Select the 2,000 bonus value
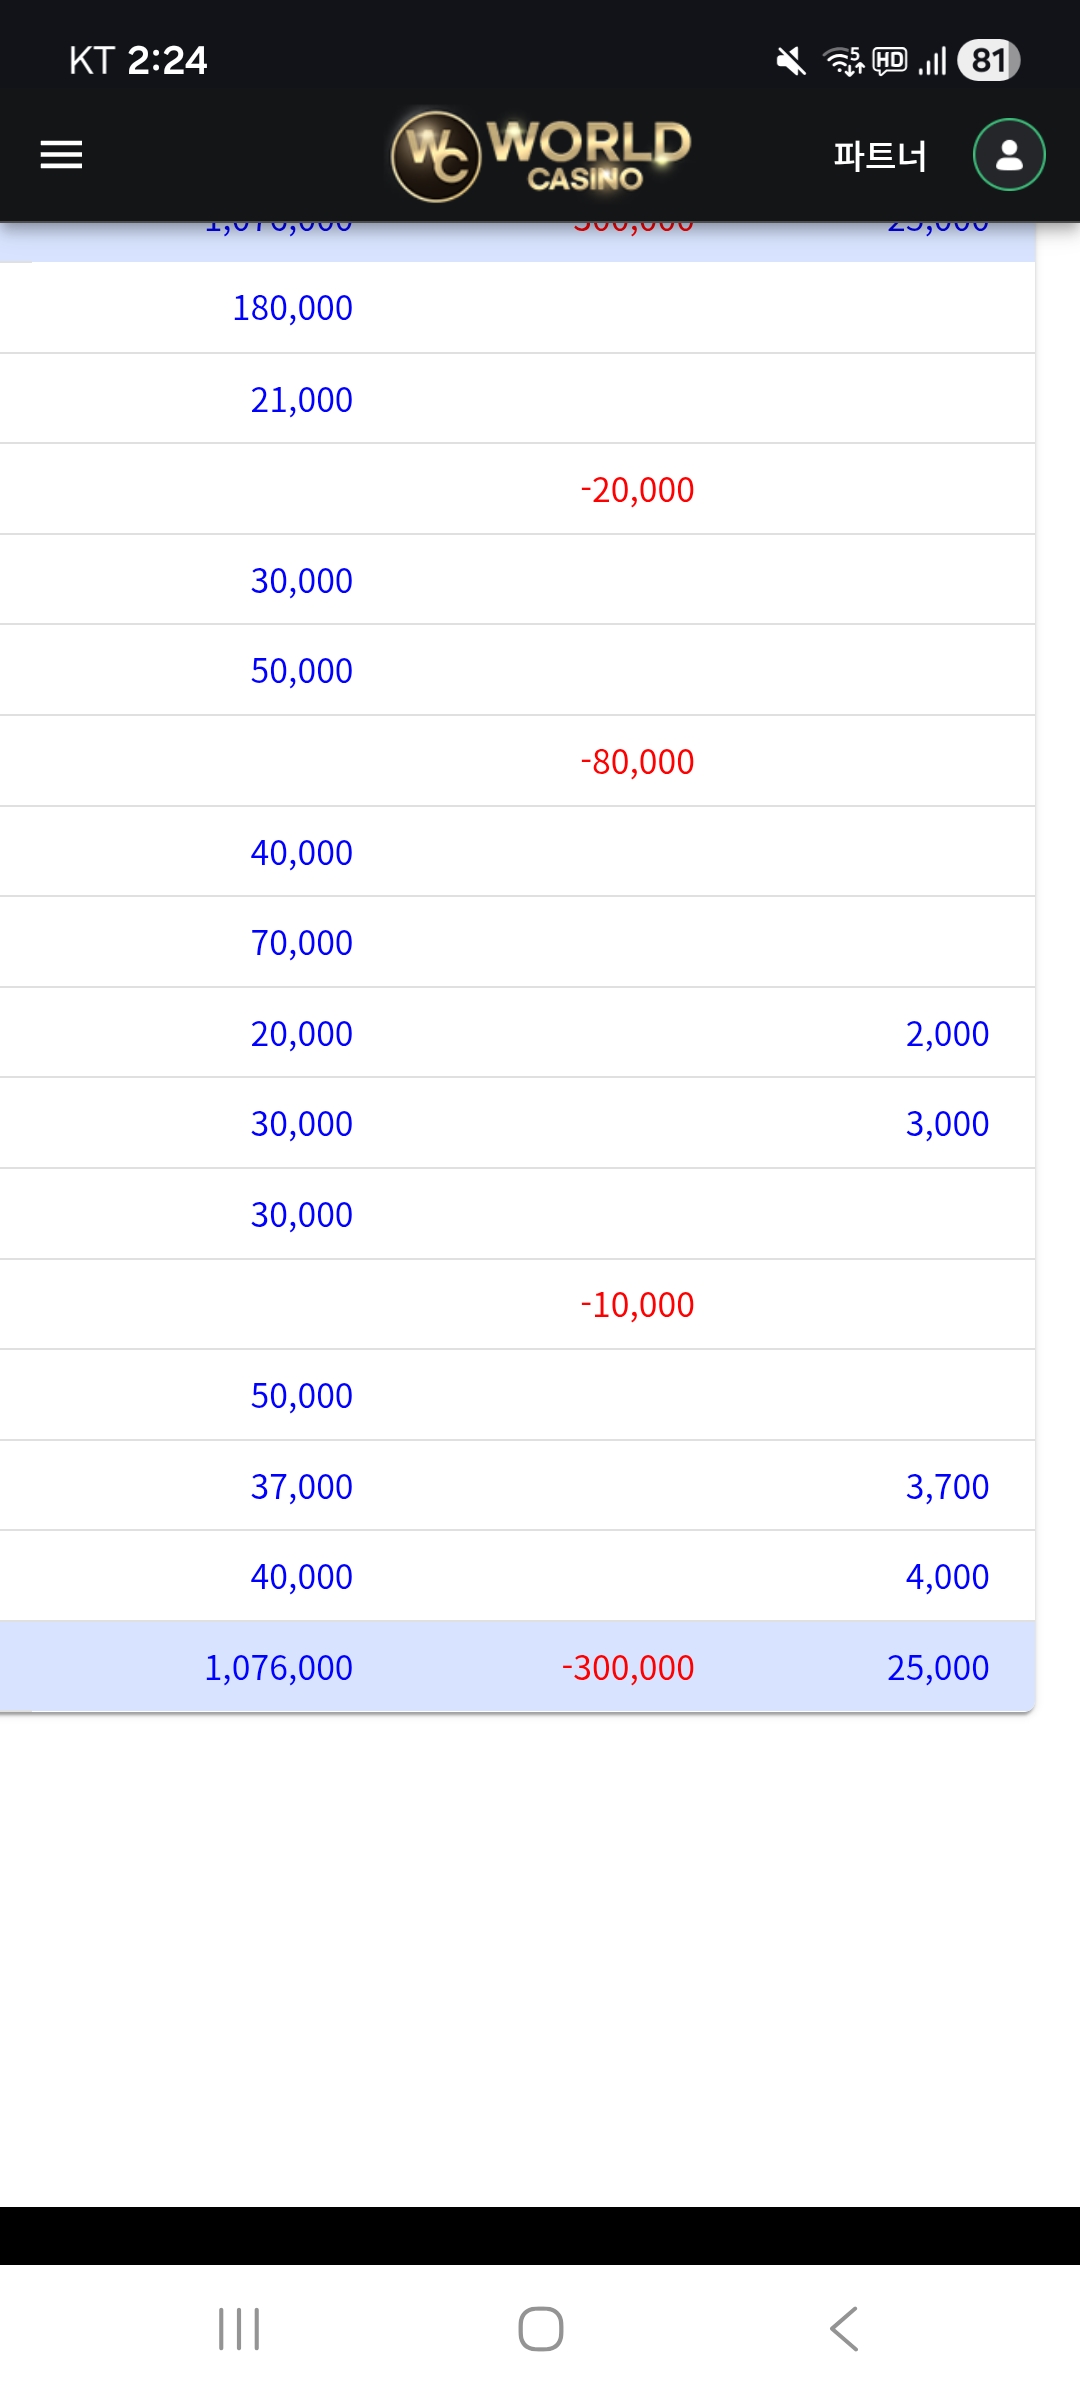The width and height of the screenshot is (1080, 2400). coord(947,1034)
